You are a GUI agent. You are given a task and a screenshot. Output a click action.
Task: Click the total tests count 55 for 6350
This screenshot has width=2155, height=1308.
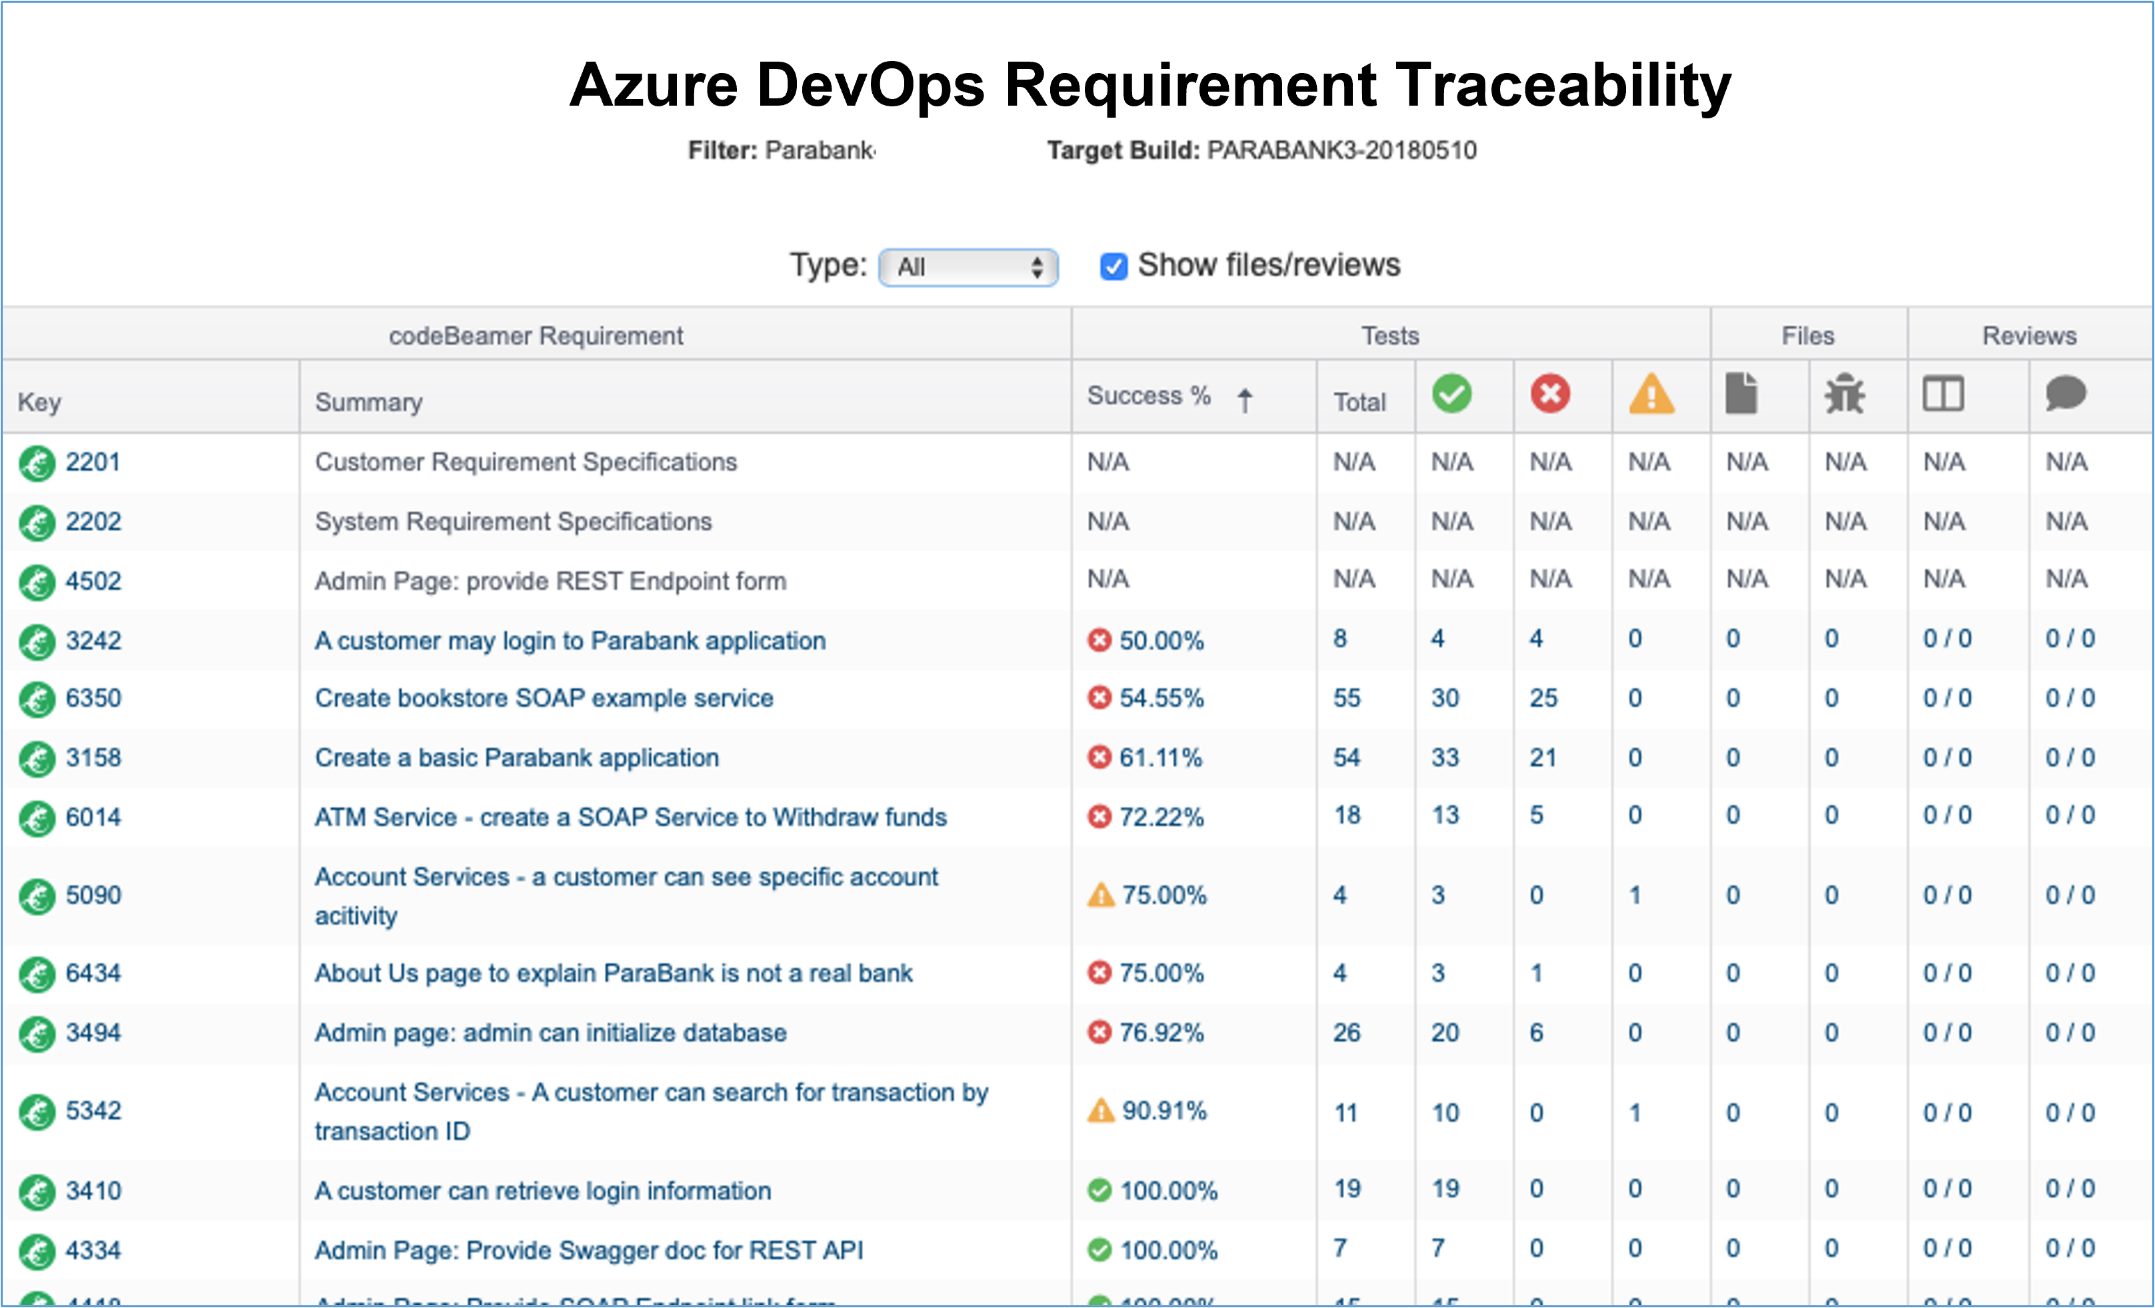tap(1346, 698)
